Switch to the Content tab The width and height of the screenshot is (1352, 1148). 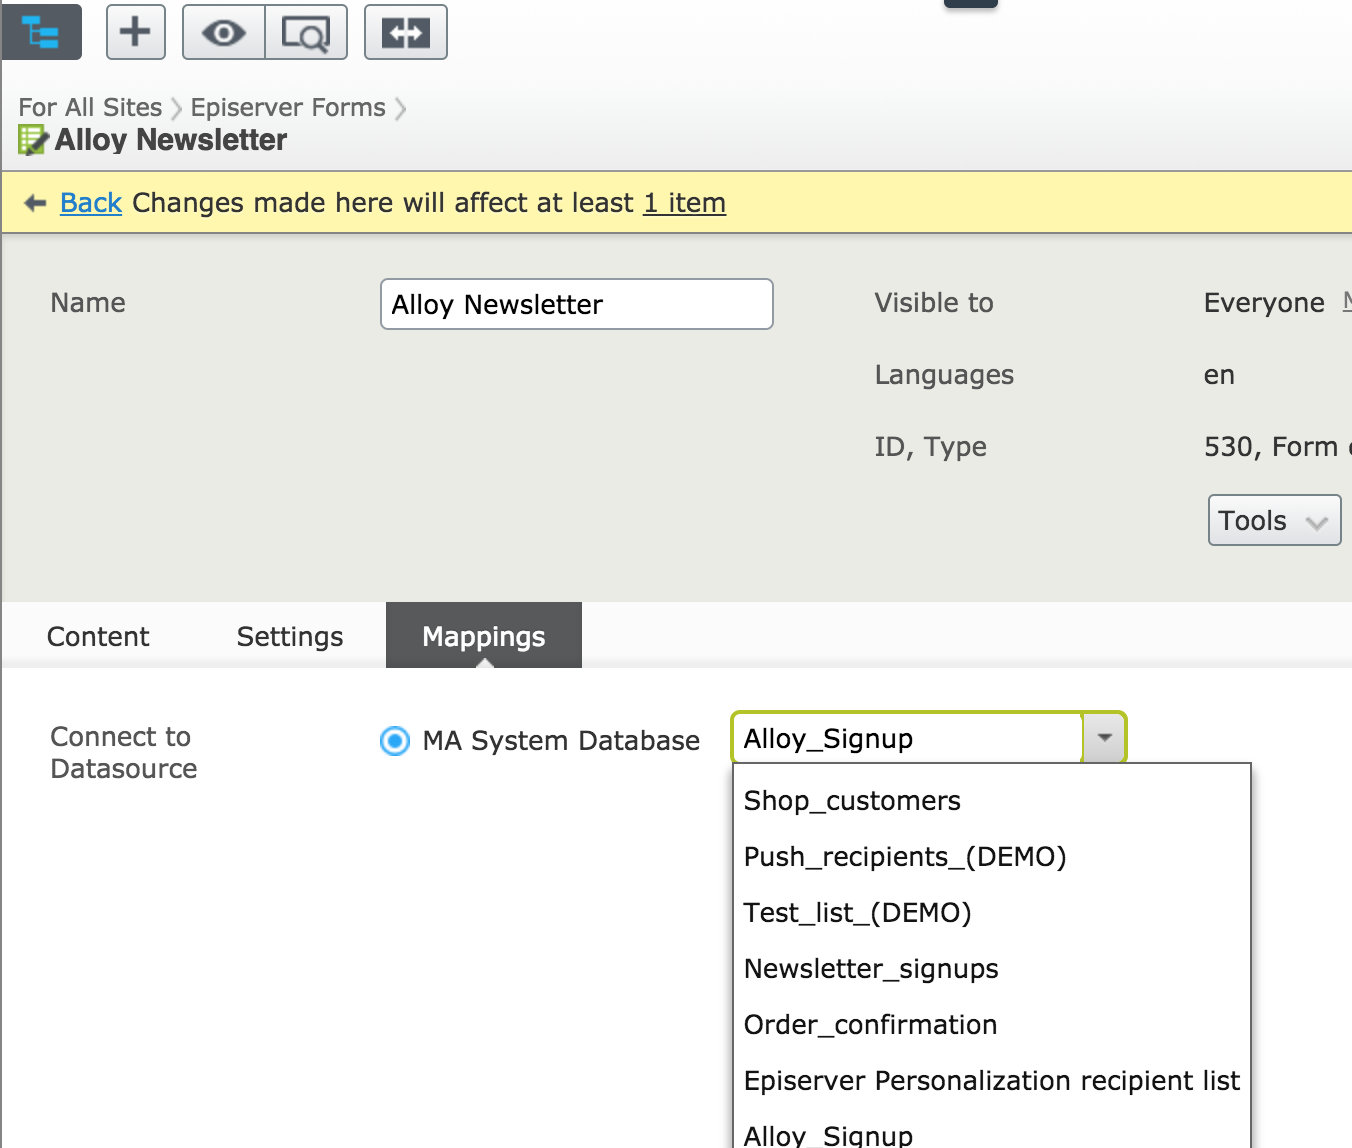pyautogui.click(x=98, y=636)
